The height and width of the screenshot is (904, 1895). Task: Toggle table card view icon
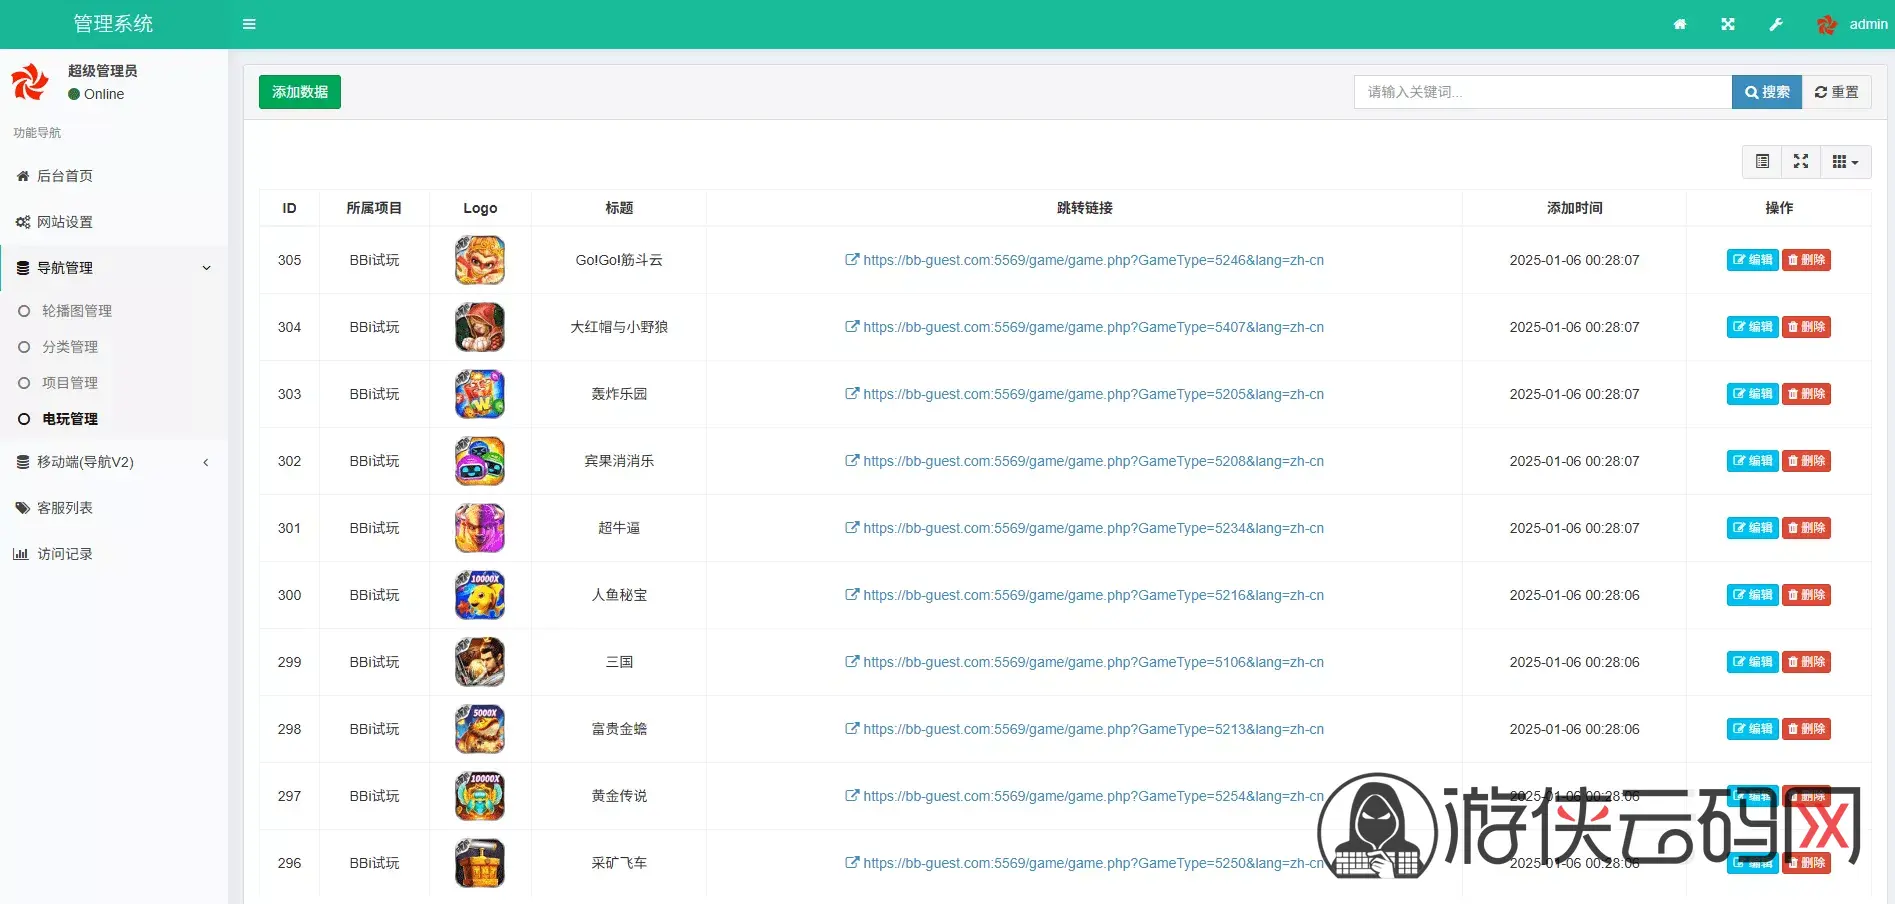[x=1762, y=162]
